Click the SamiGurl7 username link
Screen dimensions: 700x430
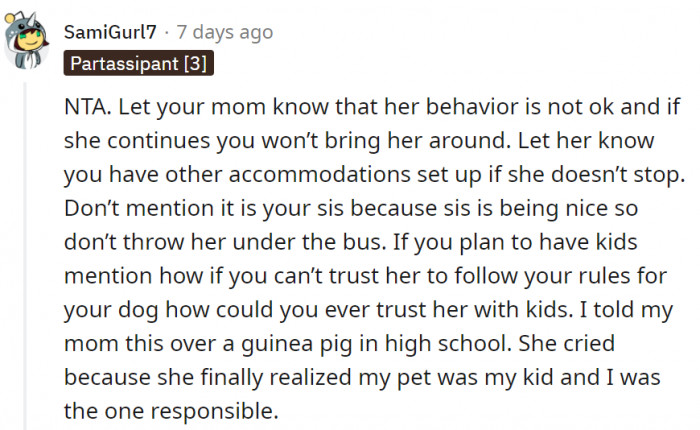point(110,32)
